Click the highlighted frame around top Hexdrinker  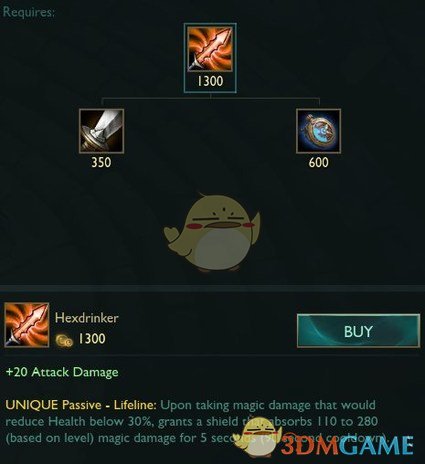point(210,58)
